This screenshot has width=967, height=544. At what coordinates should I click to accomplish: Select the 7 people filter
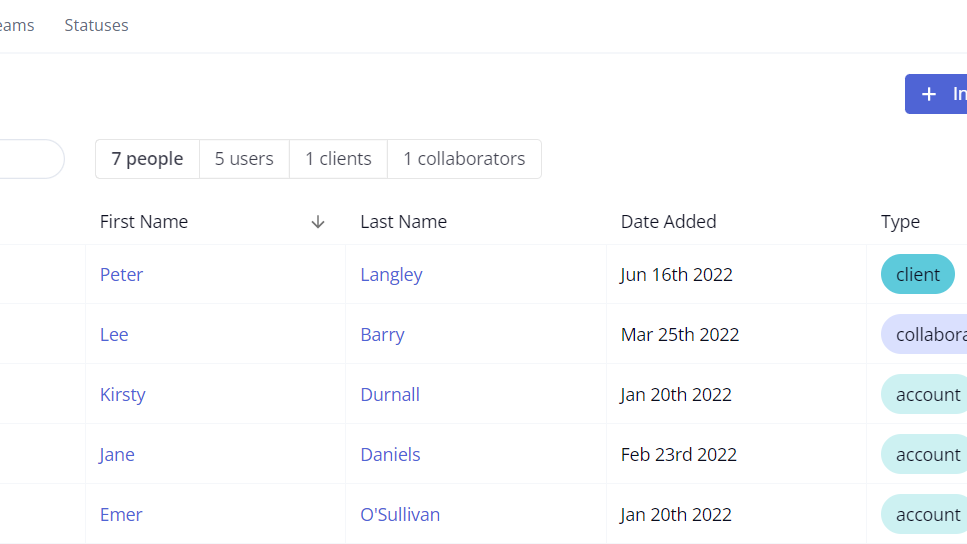(x=147, y=159)
